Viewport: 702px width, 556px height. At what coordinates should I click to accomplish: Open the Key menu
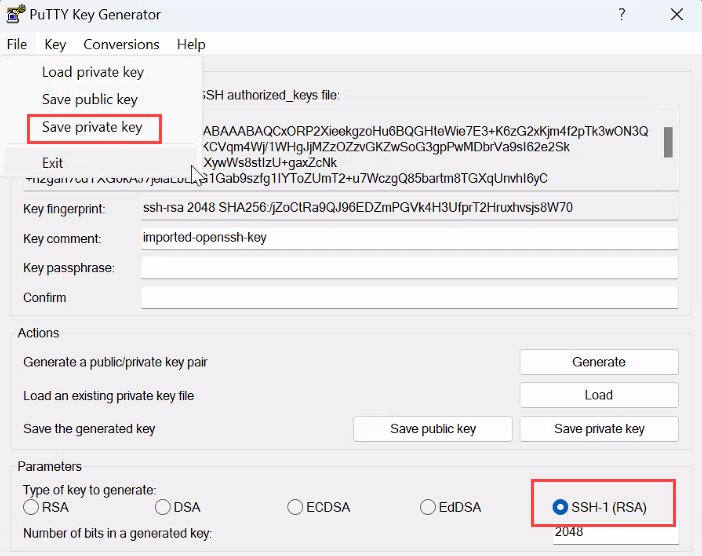55,44
